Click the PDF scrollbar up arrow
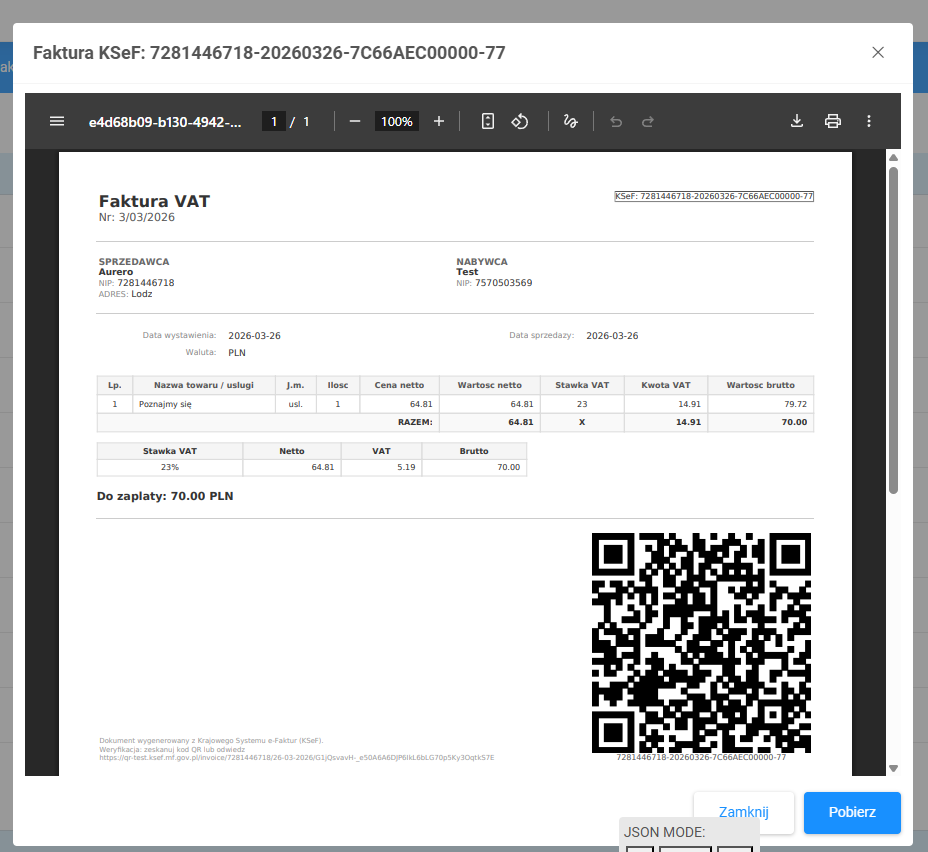The image size is (928, 852). pyautogui.click(x=894, y=157)
